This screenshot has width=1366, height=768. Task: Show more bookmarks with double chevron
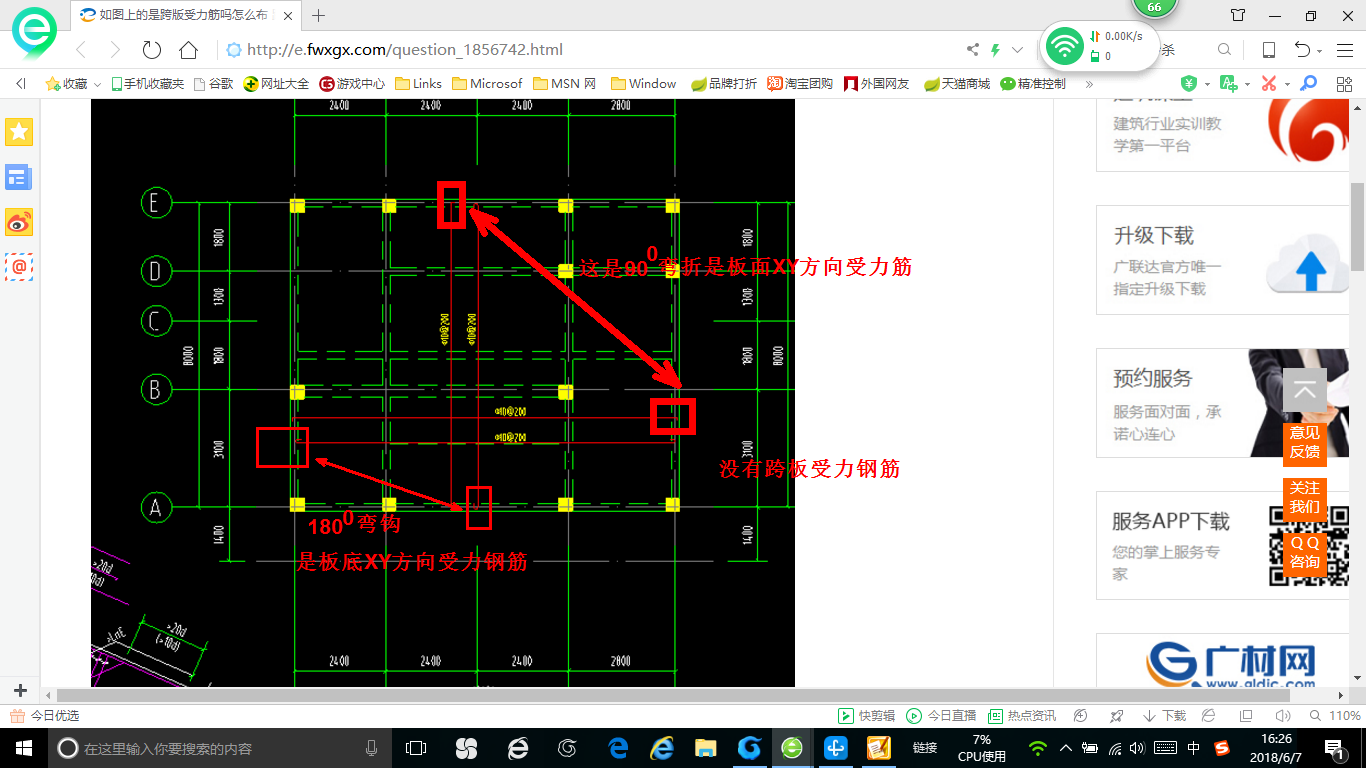(1089, 84)
